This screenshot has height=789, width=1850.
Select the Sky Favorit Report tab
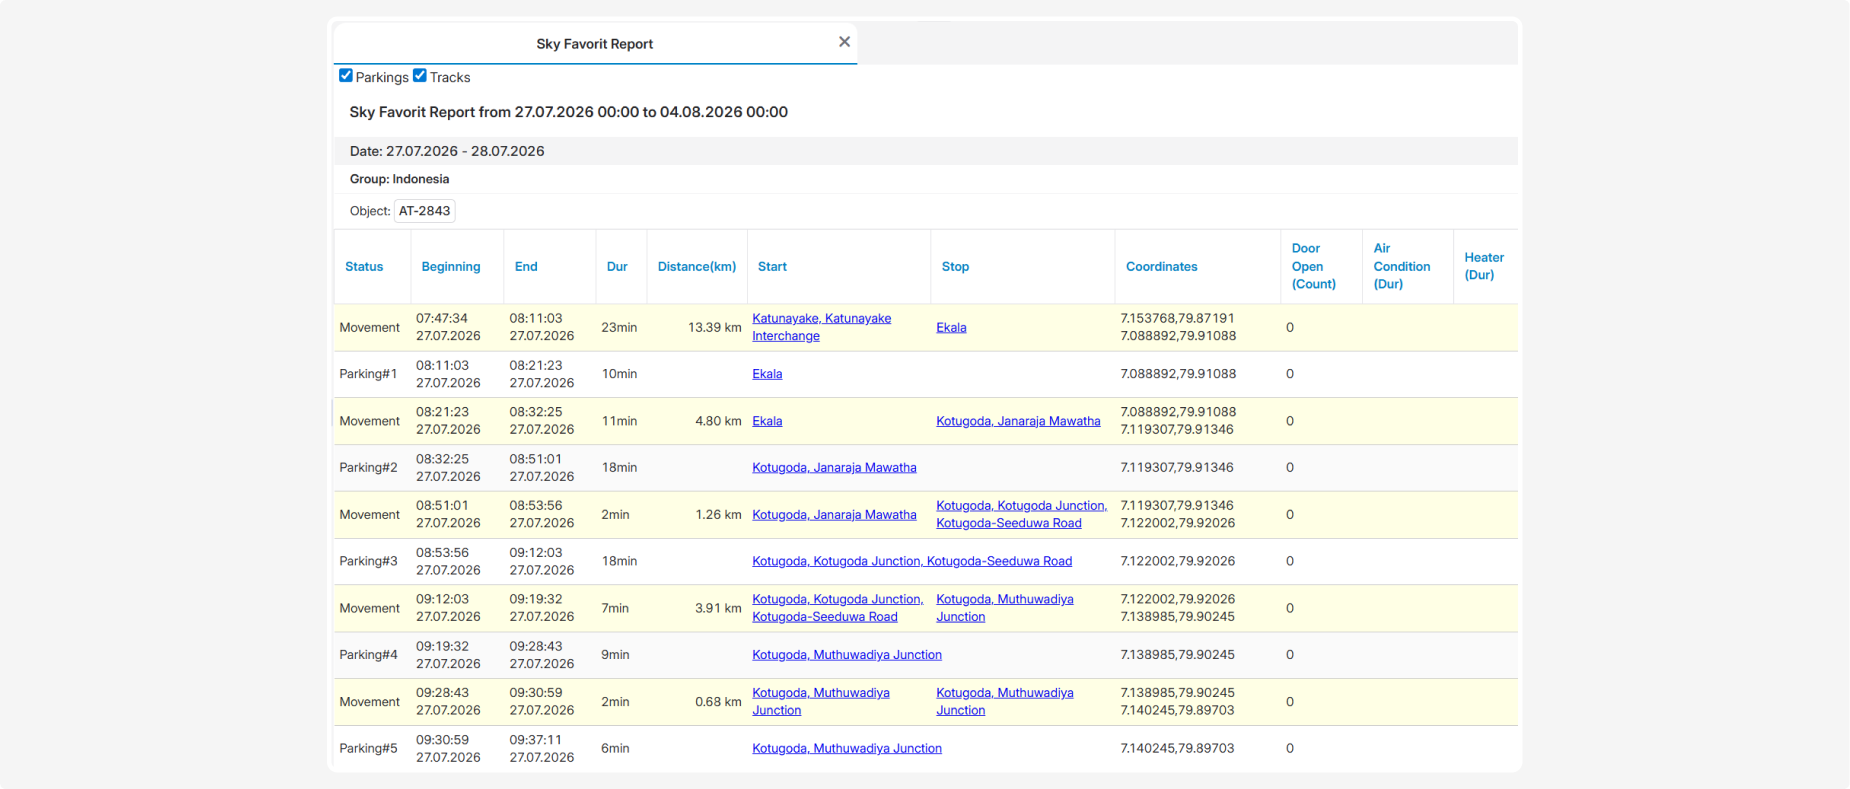click(x=594, y=44)
